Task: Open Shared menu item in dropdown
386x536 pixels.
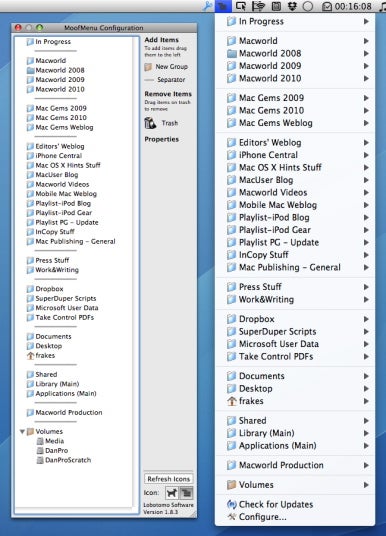Action: point(295,420)
